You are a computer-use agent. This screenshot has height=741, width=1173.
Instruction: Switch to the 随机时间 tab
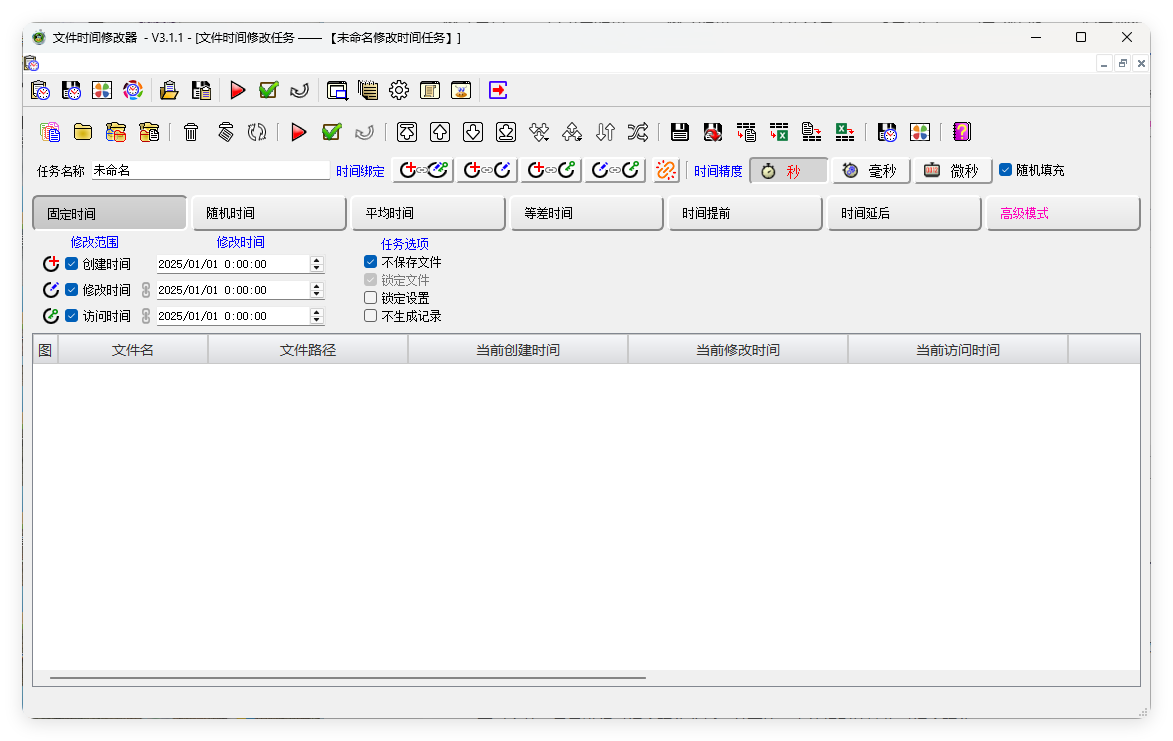click(x=268, y=212)
